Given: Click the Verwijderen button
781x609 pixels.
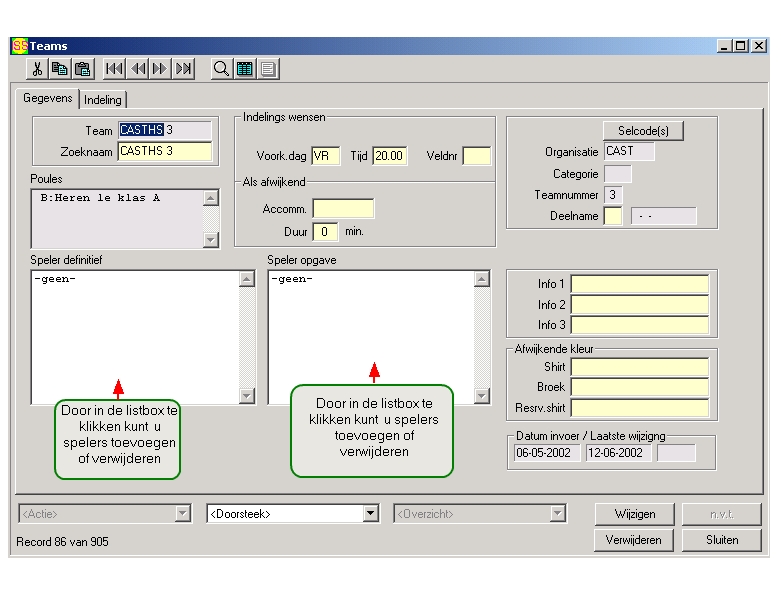Looking at the screenshot, I should click(x=635, y=540).
